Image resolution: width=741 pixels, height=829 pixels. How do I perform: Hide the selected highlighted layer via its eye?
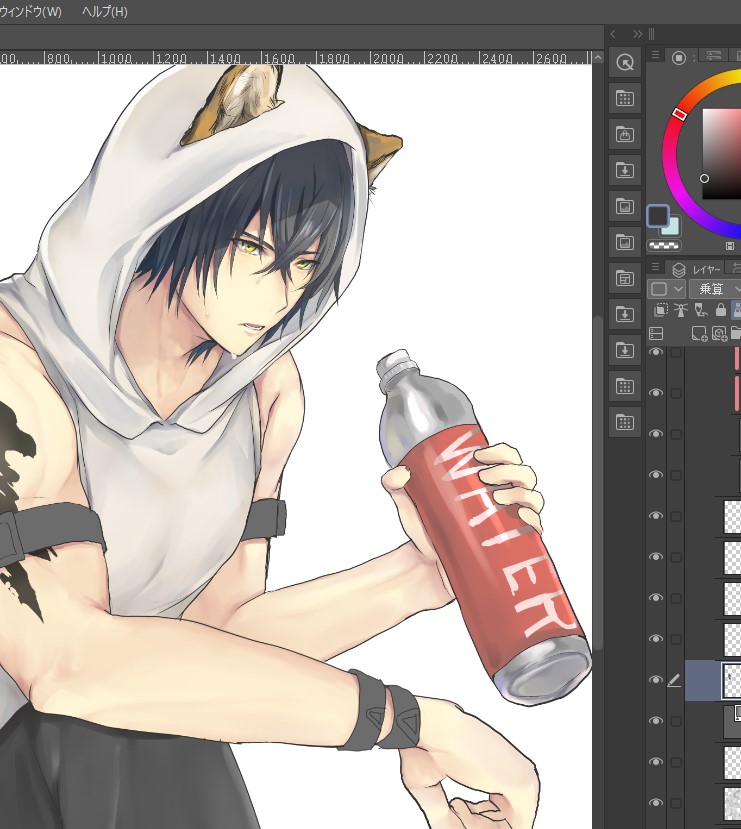pos(656,680)
